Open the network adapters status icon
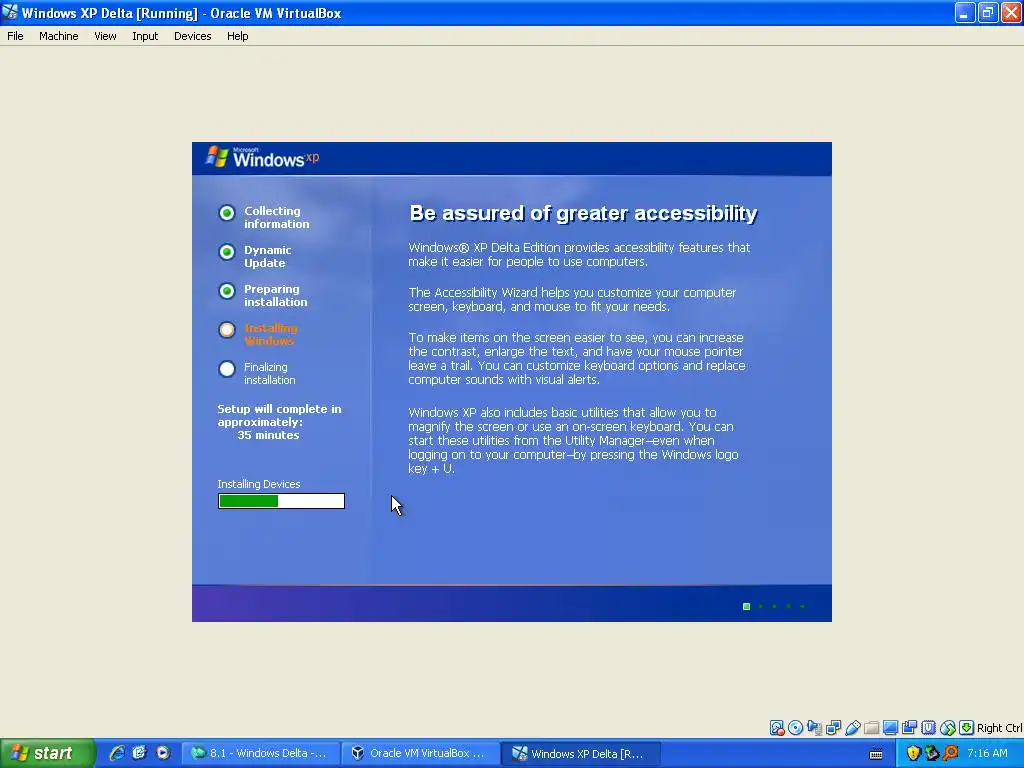The width and height of the screenshot is (1024, 768). [833, 728]
